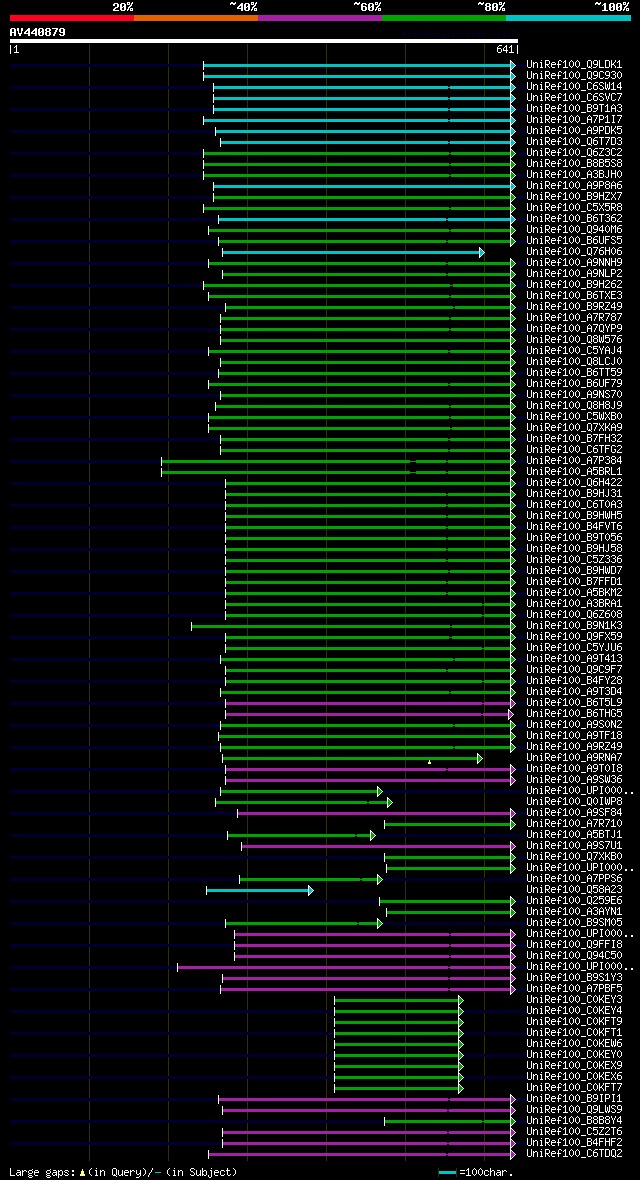The image size is (640, 1180).
Task: Choose the UniRef100_C5YAJ4 hit
Action: (574, 351)
